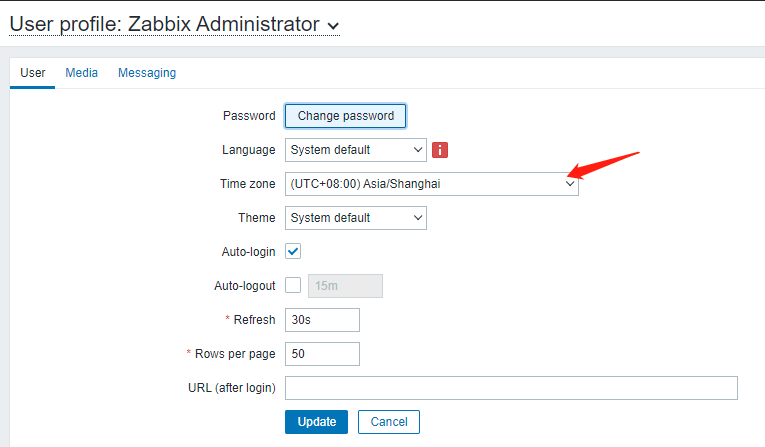The image size is (765, 447).
Task: Click the Cancel button
Action: [389, 422]
